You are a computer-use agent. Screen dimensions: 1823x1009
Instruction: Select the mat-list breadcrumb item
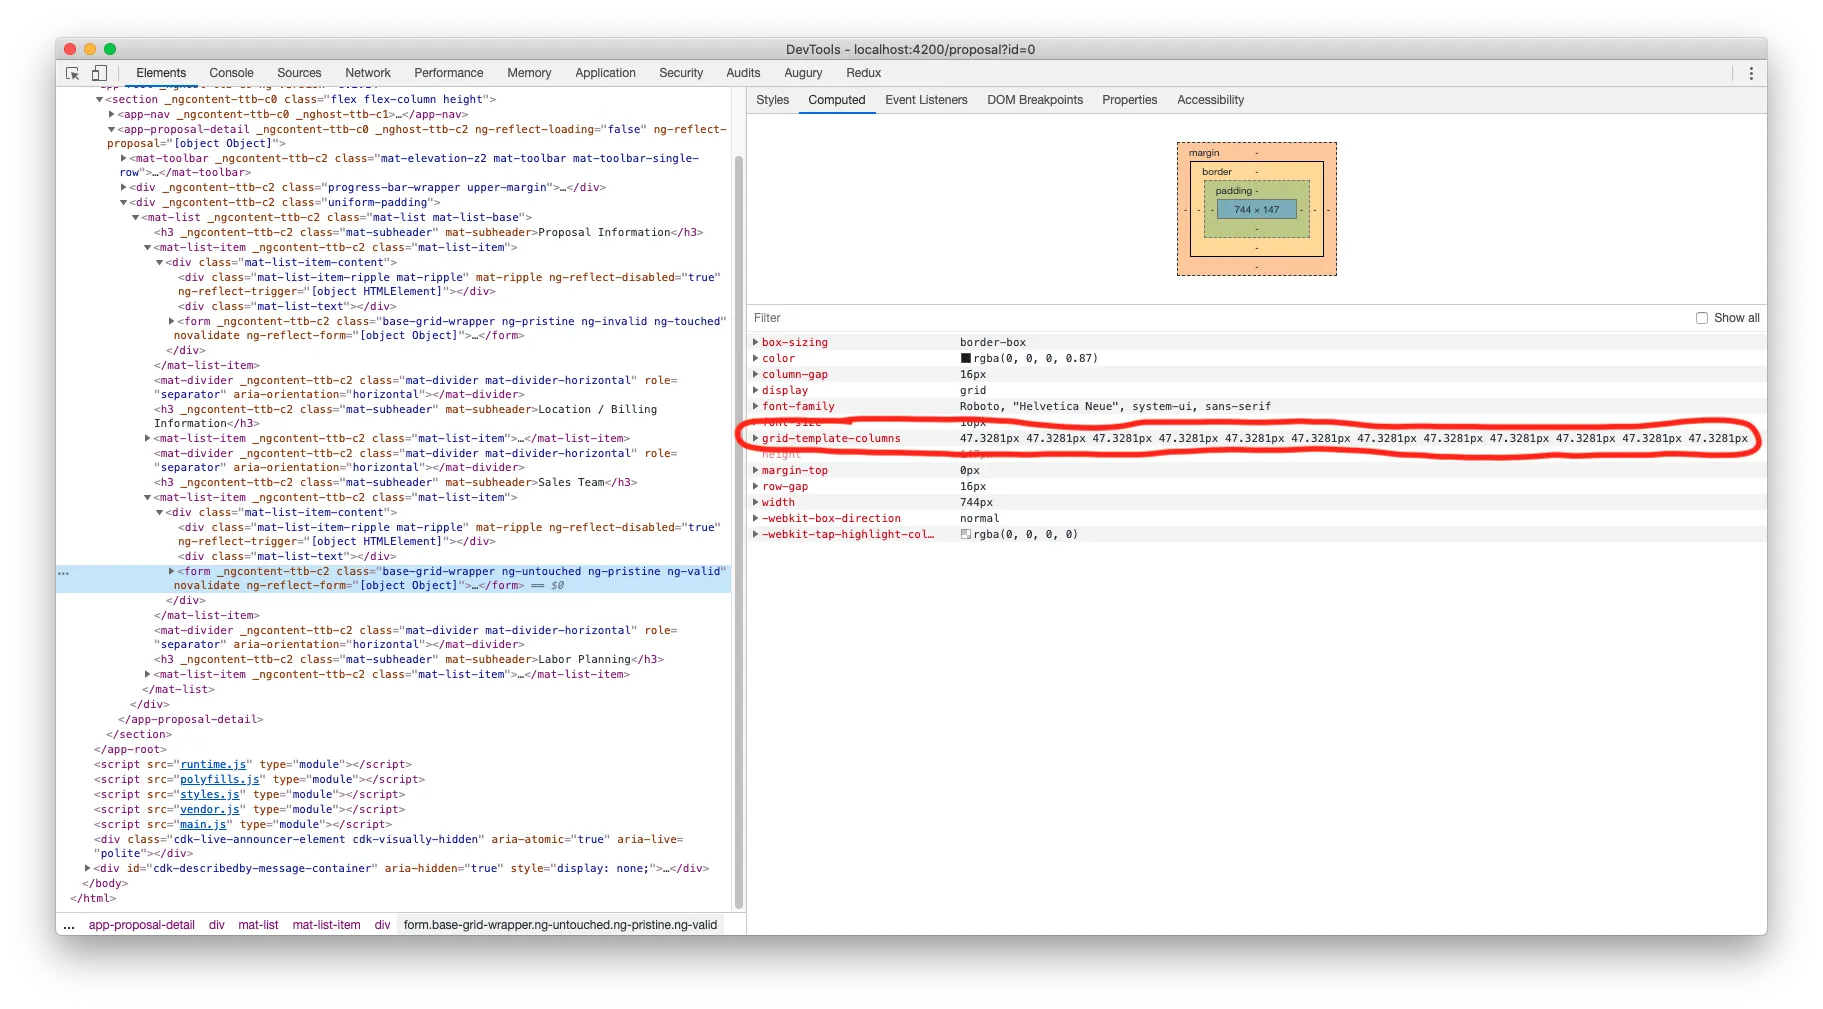click(x=258, y=925)
